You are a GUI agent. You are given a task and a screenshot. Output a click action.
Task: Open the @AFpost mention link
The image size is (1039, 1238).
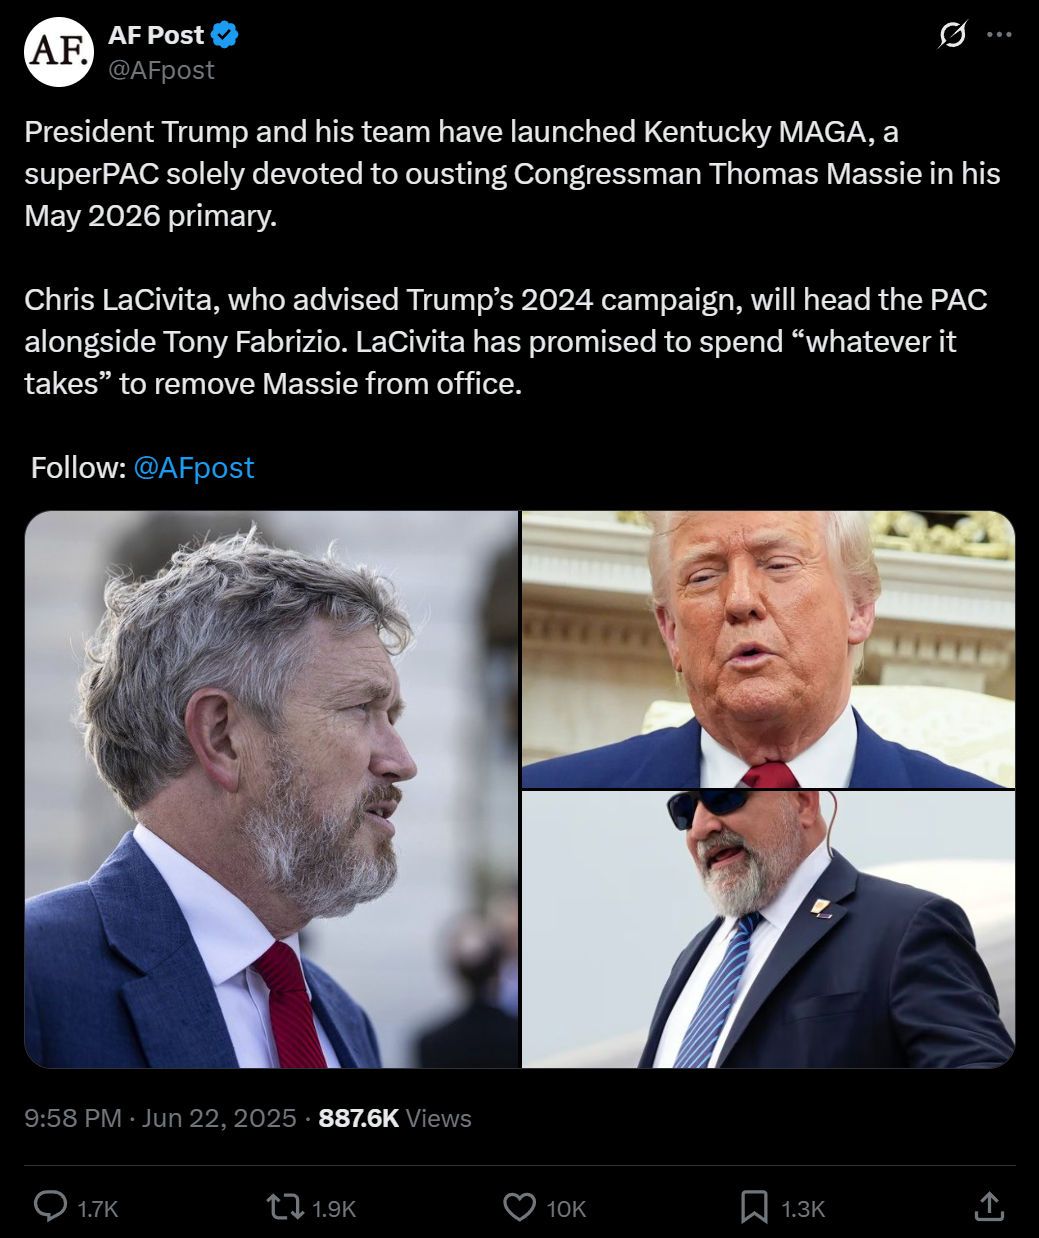tap(194, 468)
